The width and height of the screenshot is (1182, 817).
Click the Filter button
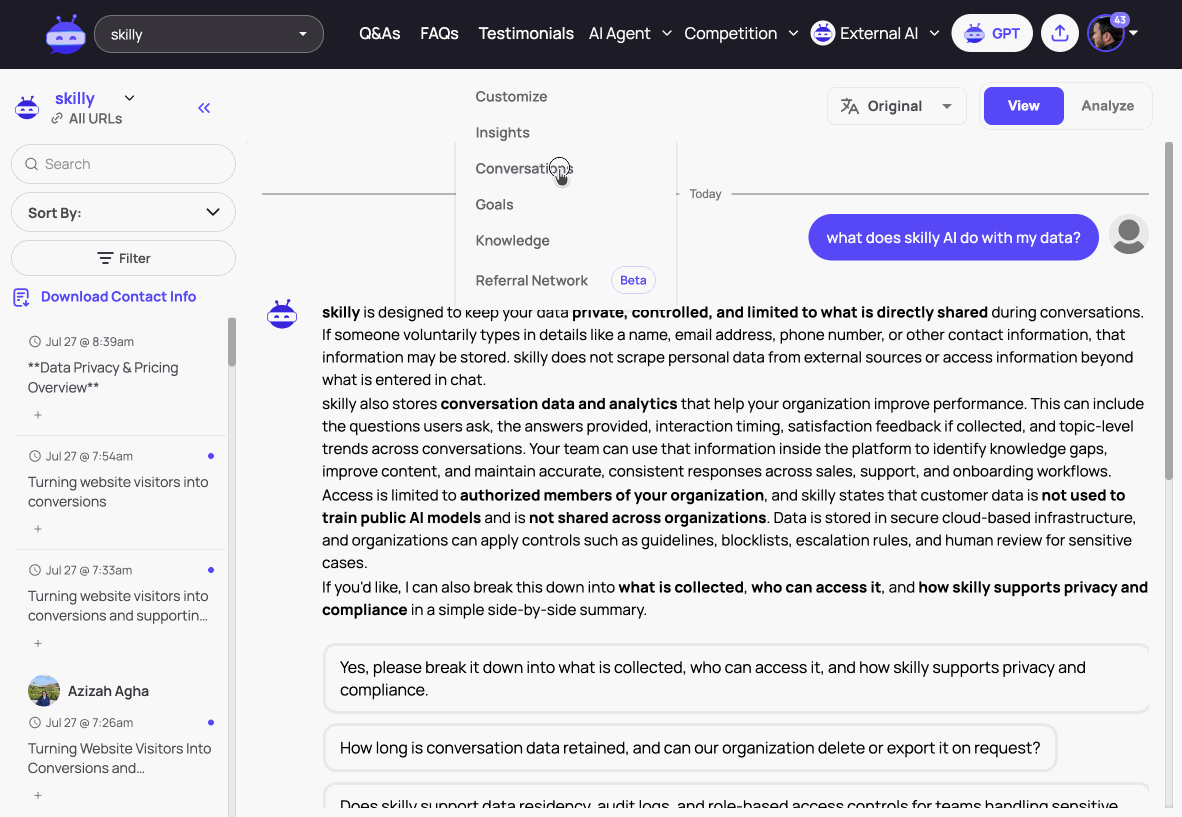pos(123,259)
